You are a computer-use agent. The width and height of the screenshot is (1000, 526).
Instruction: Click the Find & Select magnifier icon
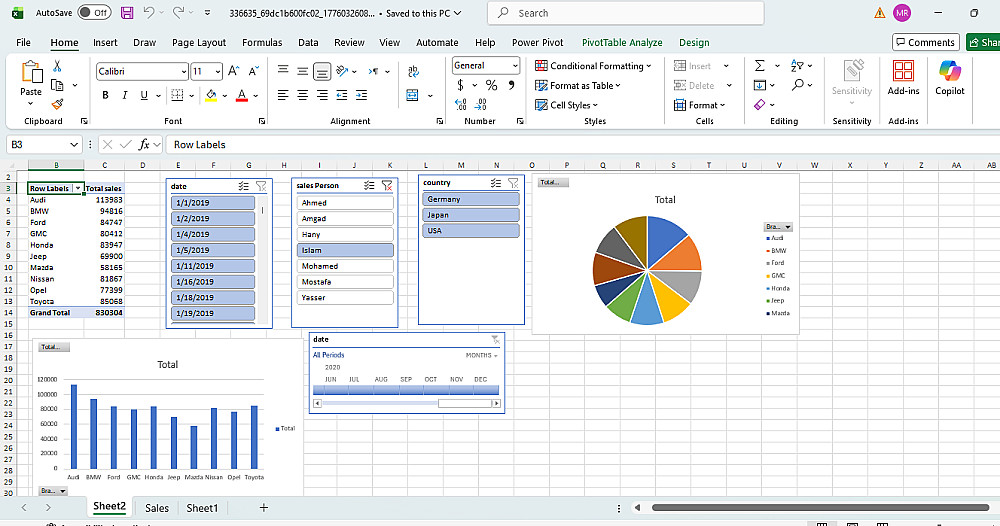pos(798,85)
